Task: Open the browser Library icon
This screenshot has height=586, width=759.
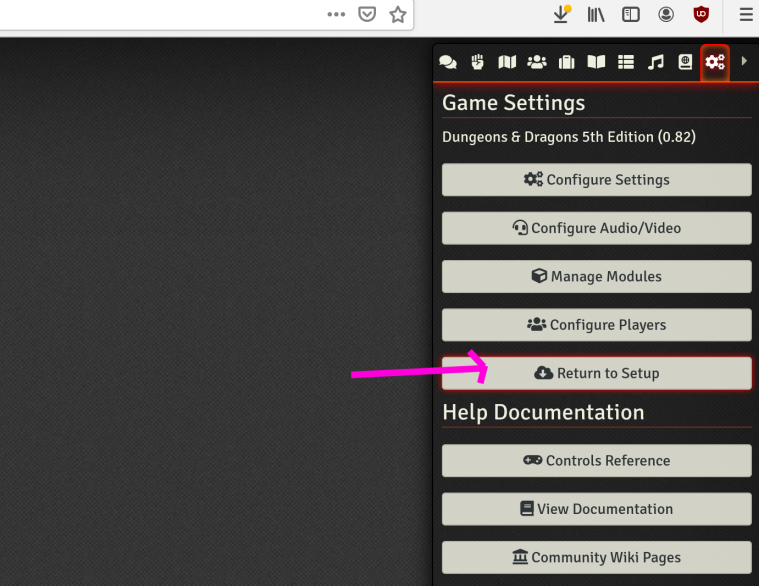Action: [x=596, y=15]
